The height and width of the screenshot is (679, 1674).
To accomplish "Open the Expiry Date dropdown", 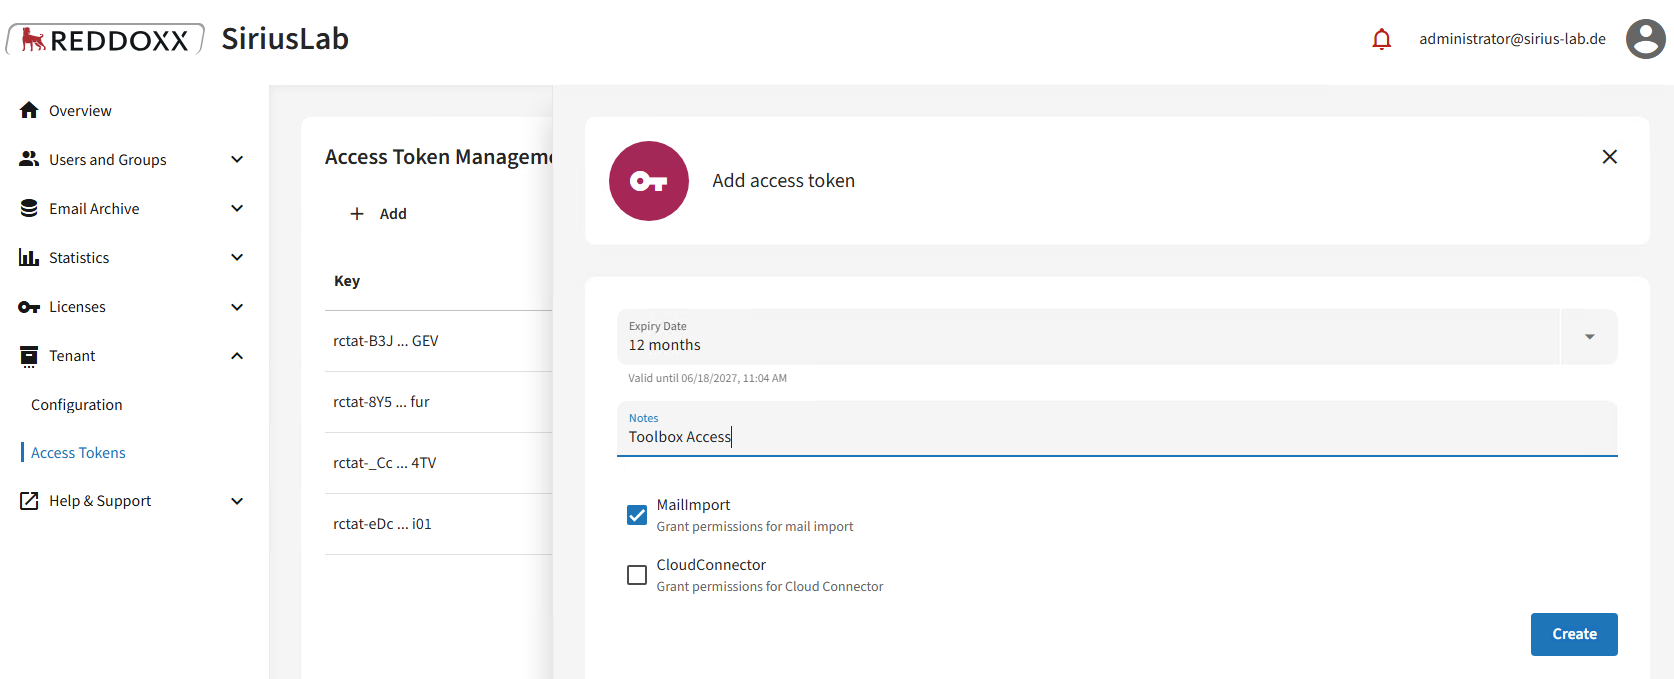I will 1589,337.
